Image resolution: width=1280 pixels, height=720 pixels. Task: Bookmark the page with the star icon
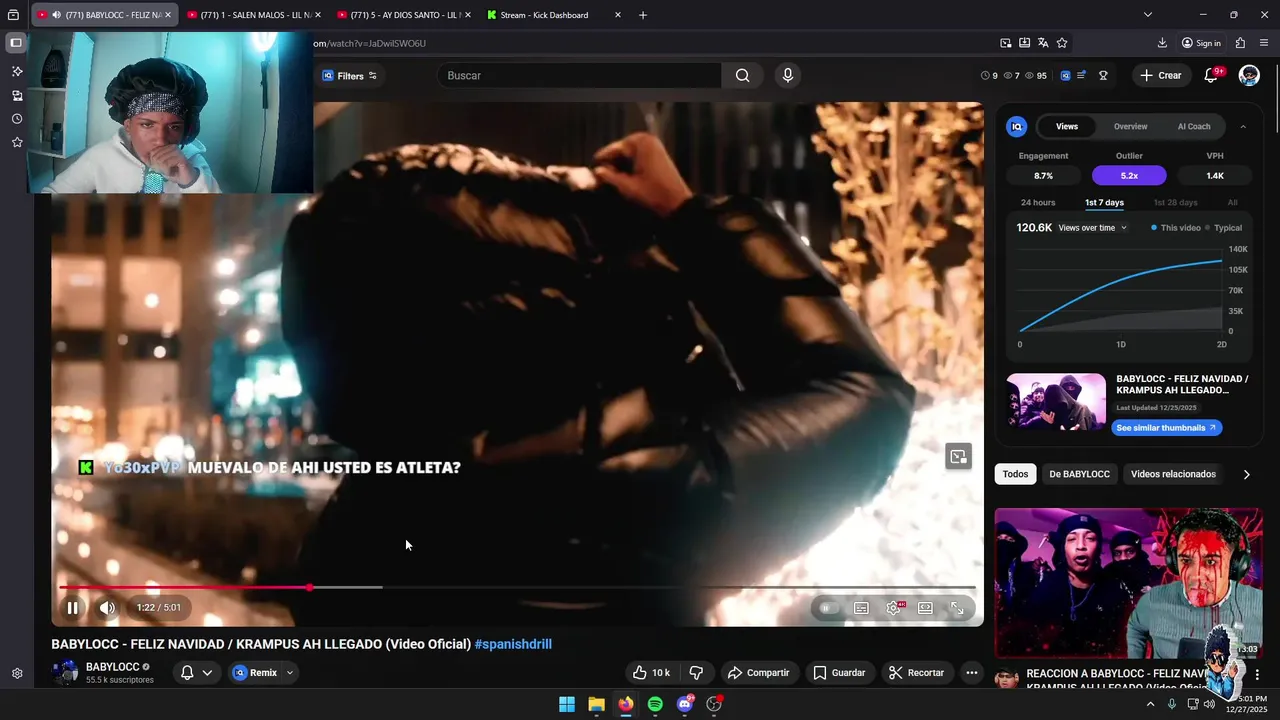tap(1062, 43)
